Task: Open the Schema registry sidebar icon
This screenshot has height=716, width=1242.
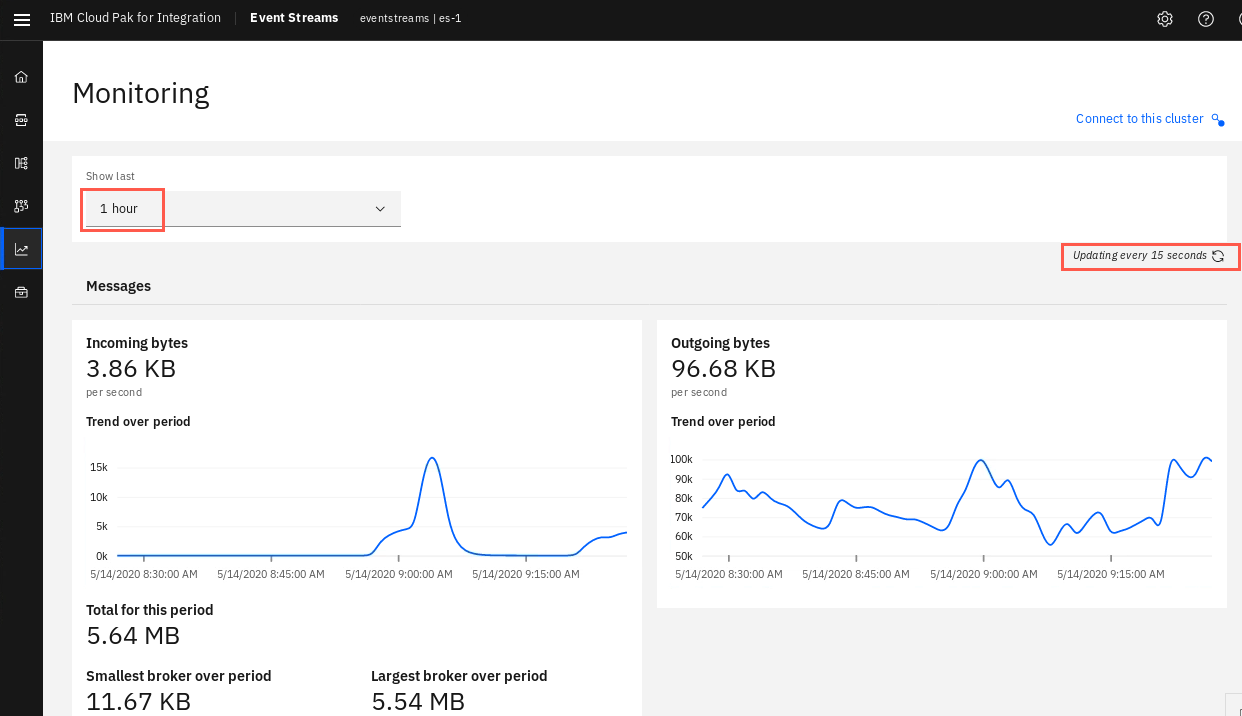Action: tap(21, 163)
